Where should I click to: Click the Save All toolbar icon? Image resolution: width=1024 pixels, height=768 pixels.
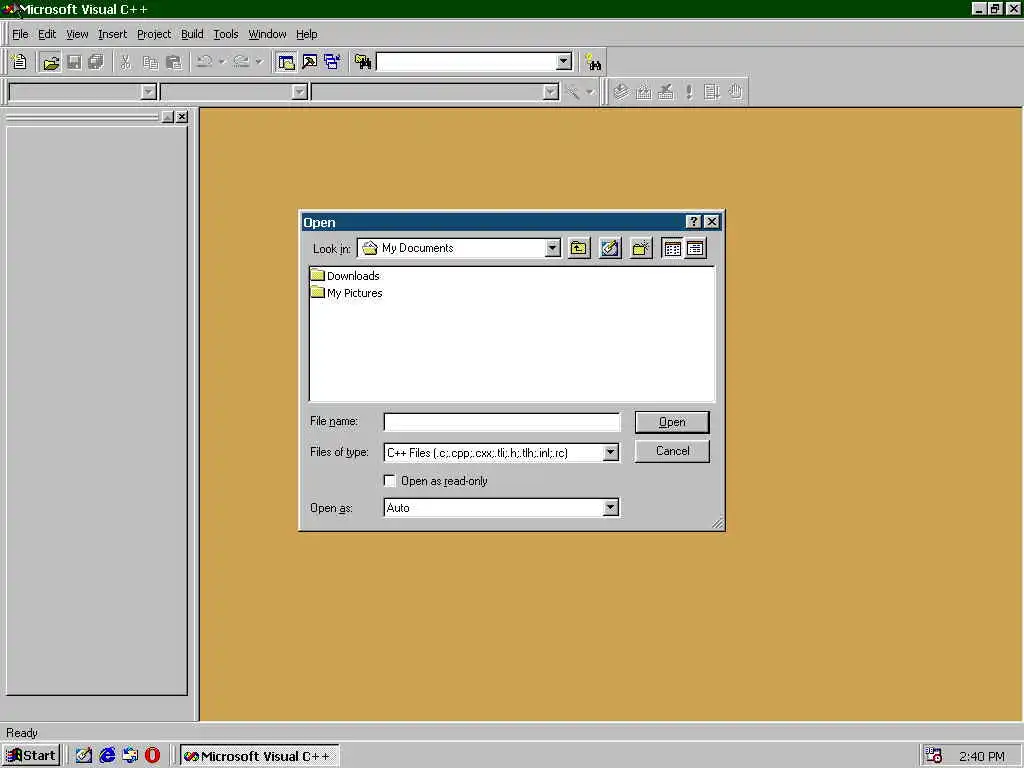[96, 62]
